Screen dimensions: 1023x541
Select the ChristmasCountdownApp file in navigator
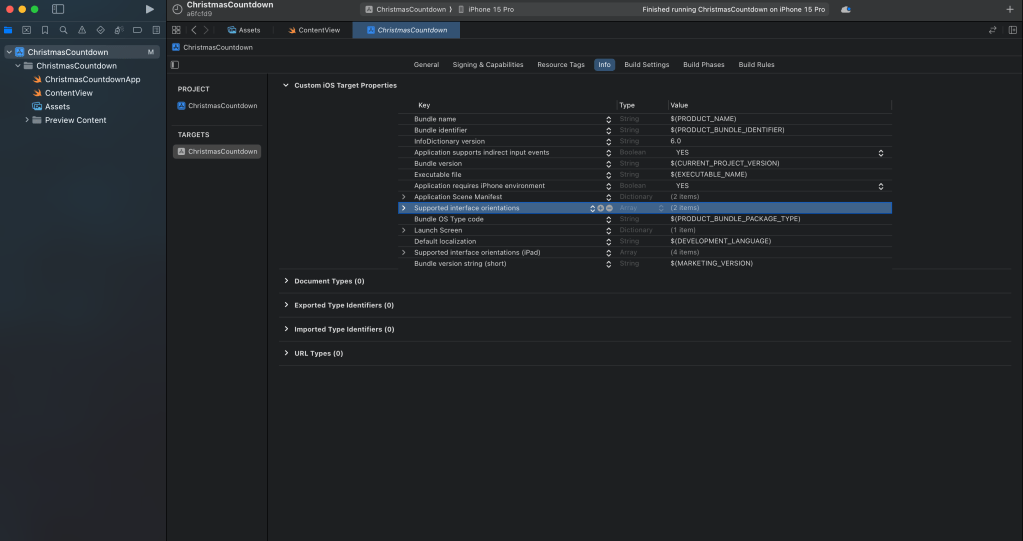[92, 79]
